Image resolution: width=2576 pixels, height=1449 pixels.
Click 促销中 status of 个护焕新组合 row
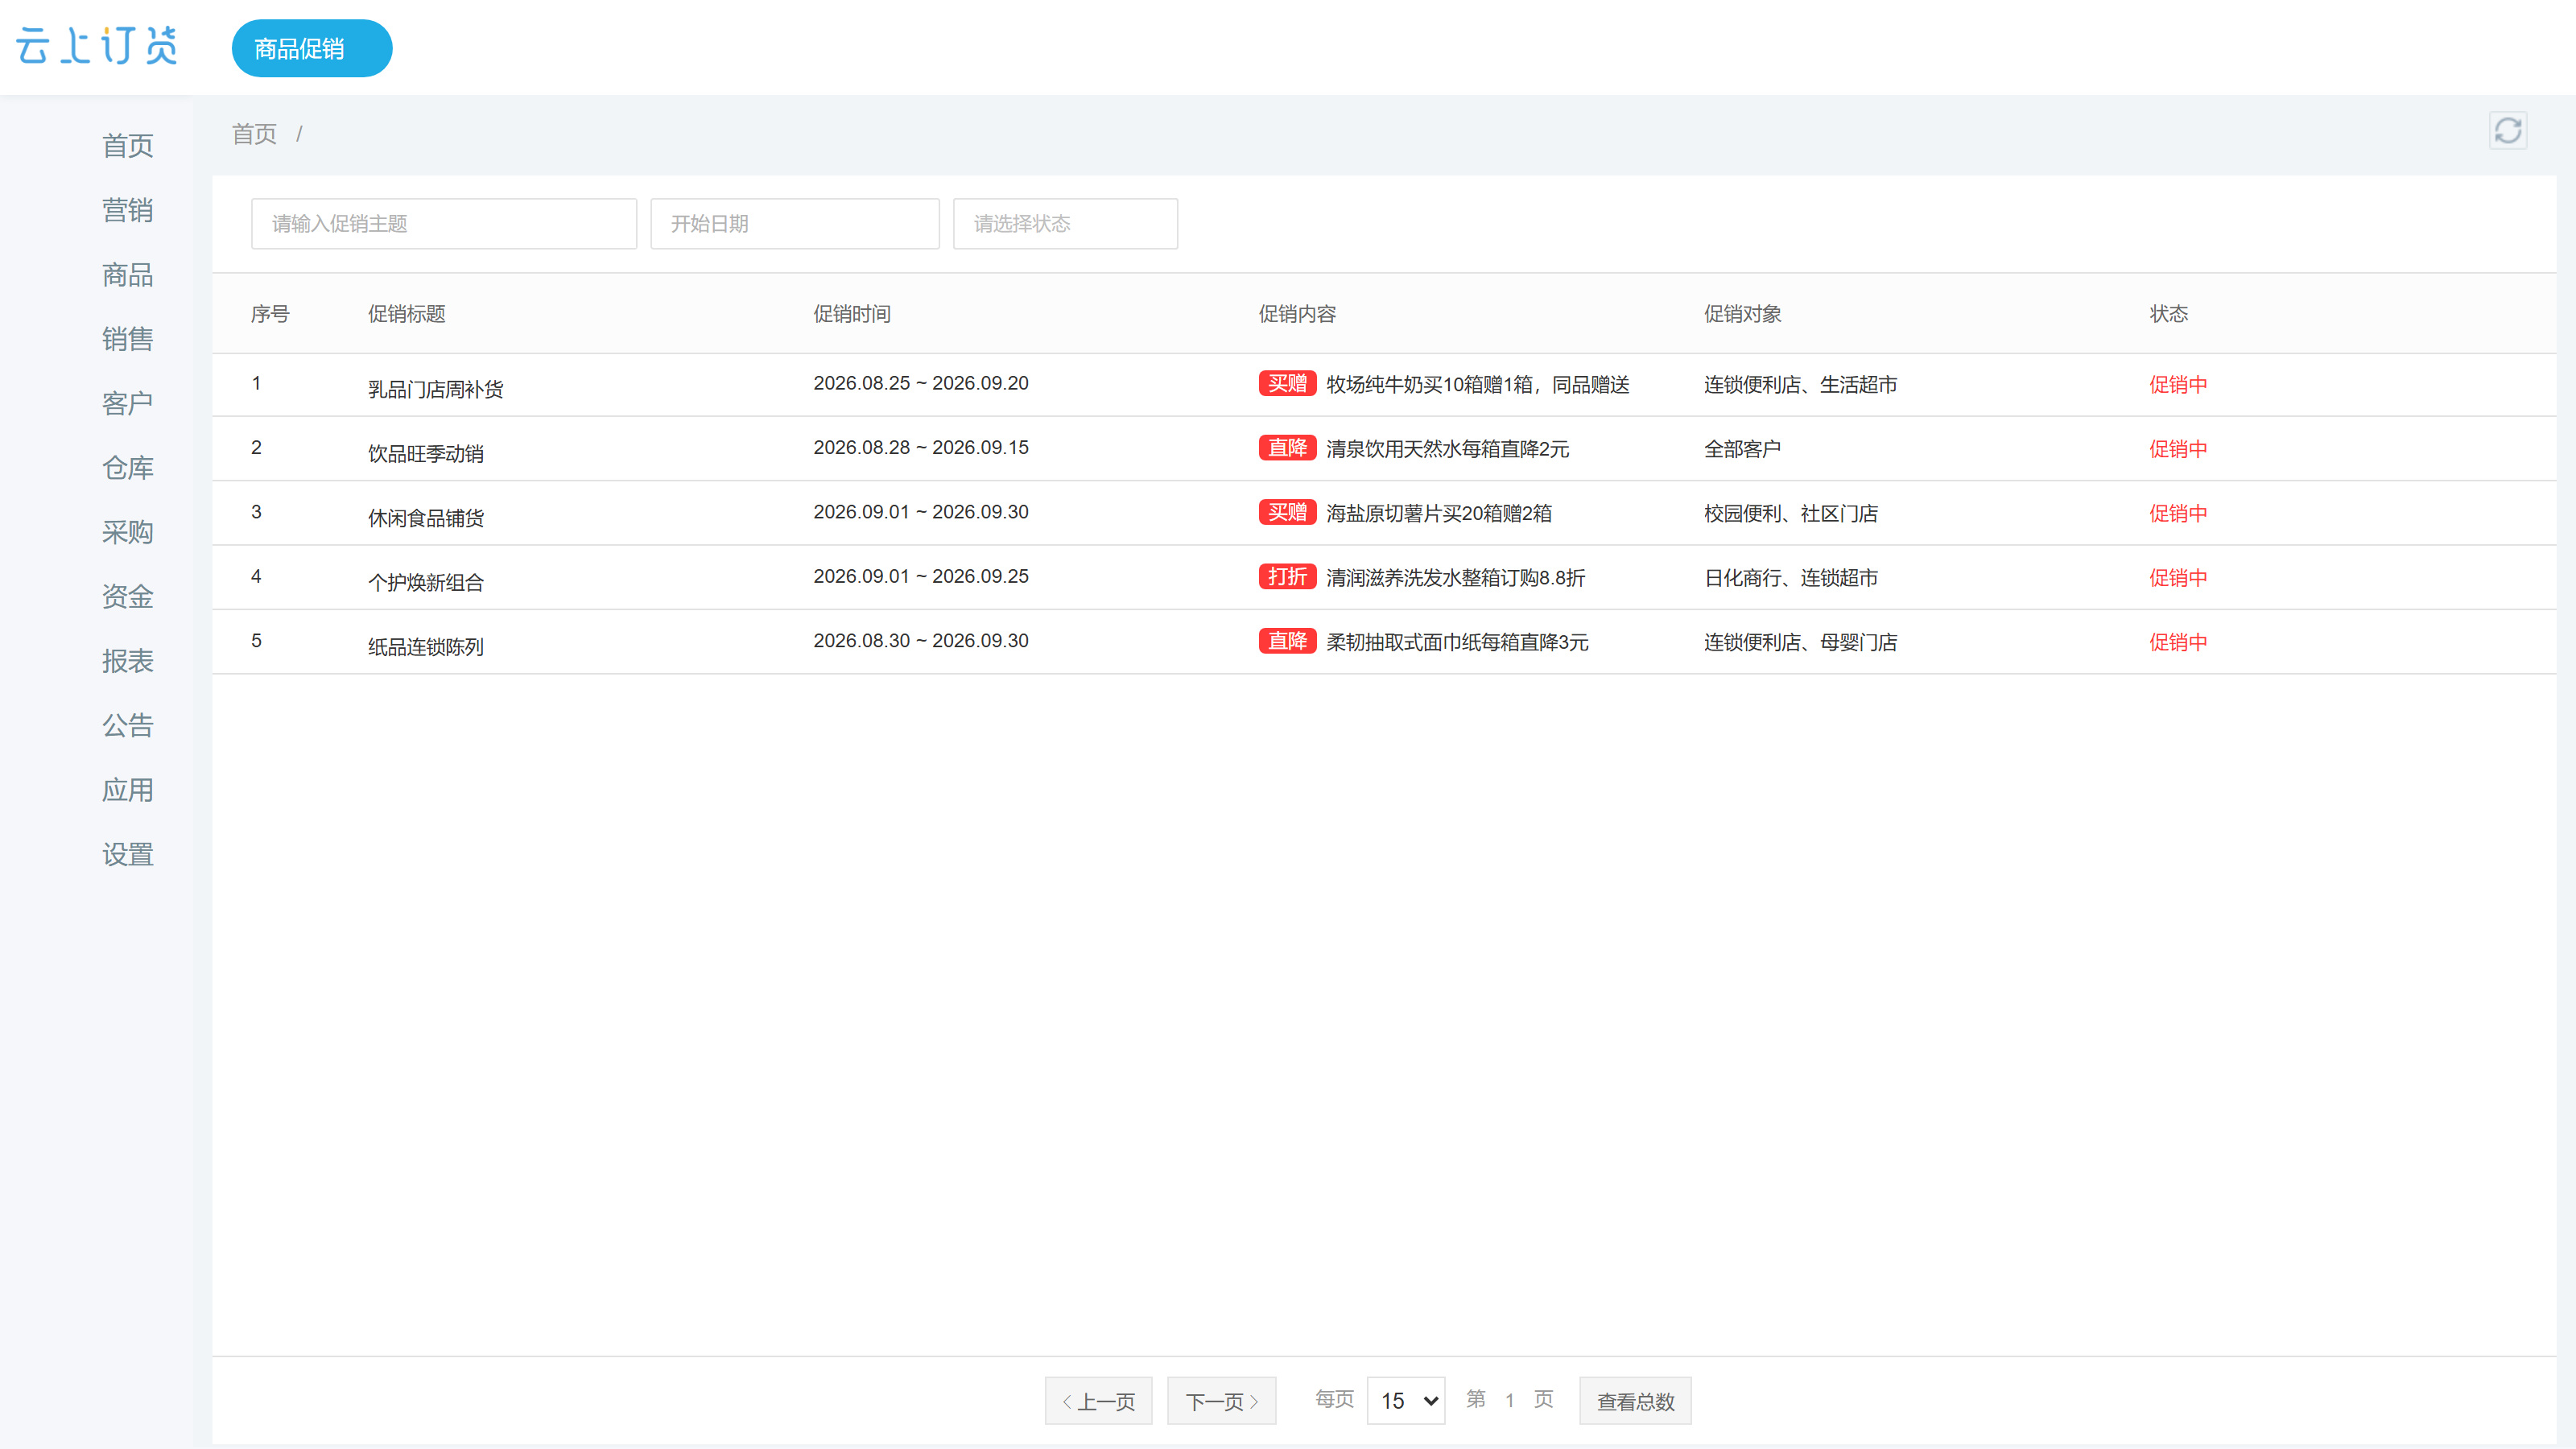tap(2179, 578)
